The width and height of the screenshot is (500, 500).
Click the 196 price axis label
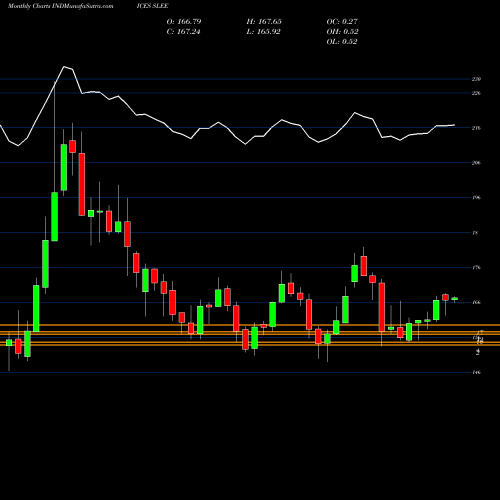click(476, 198)
